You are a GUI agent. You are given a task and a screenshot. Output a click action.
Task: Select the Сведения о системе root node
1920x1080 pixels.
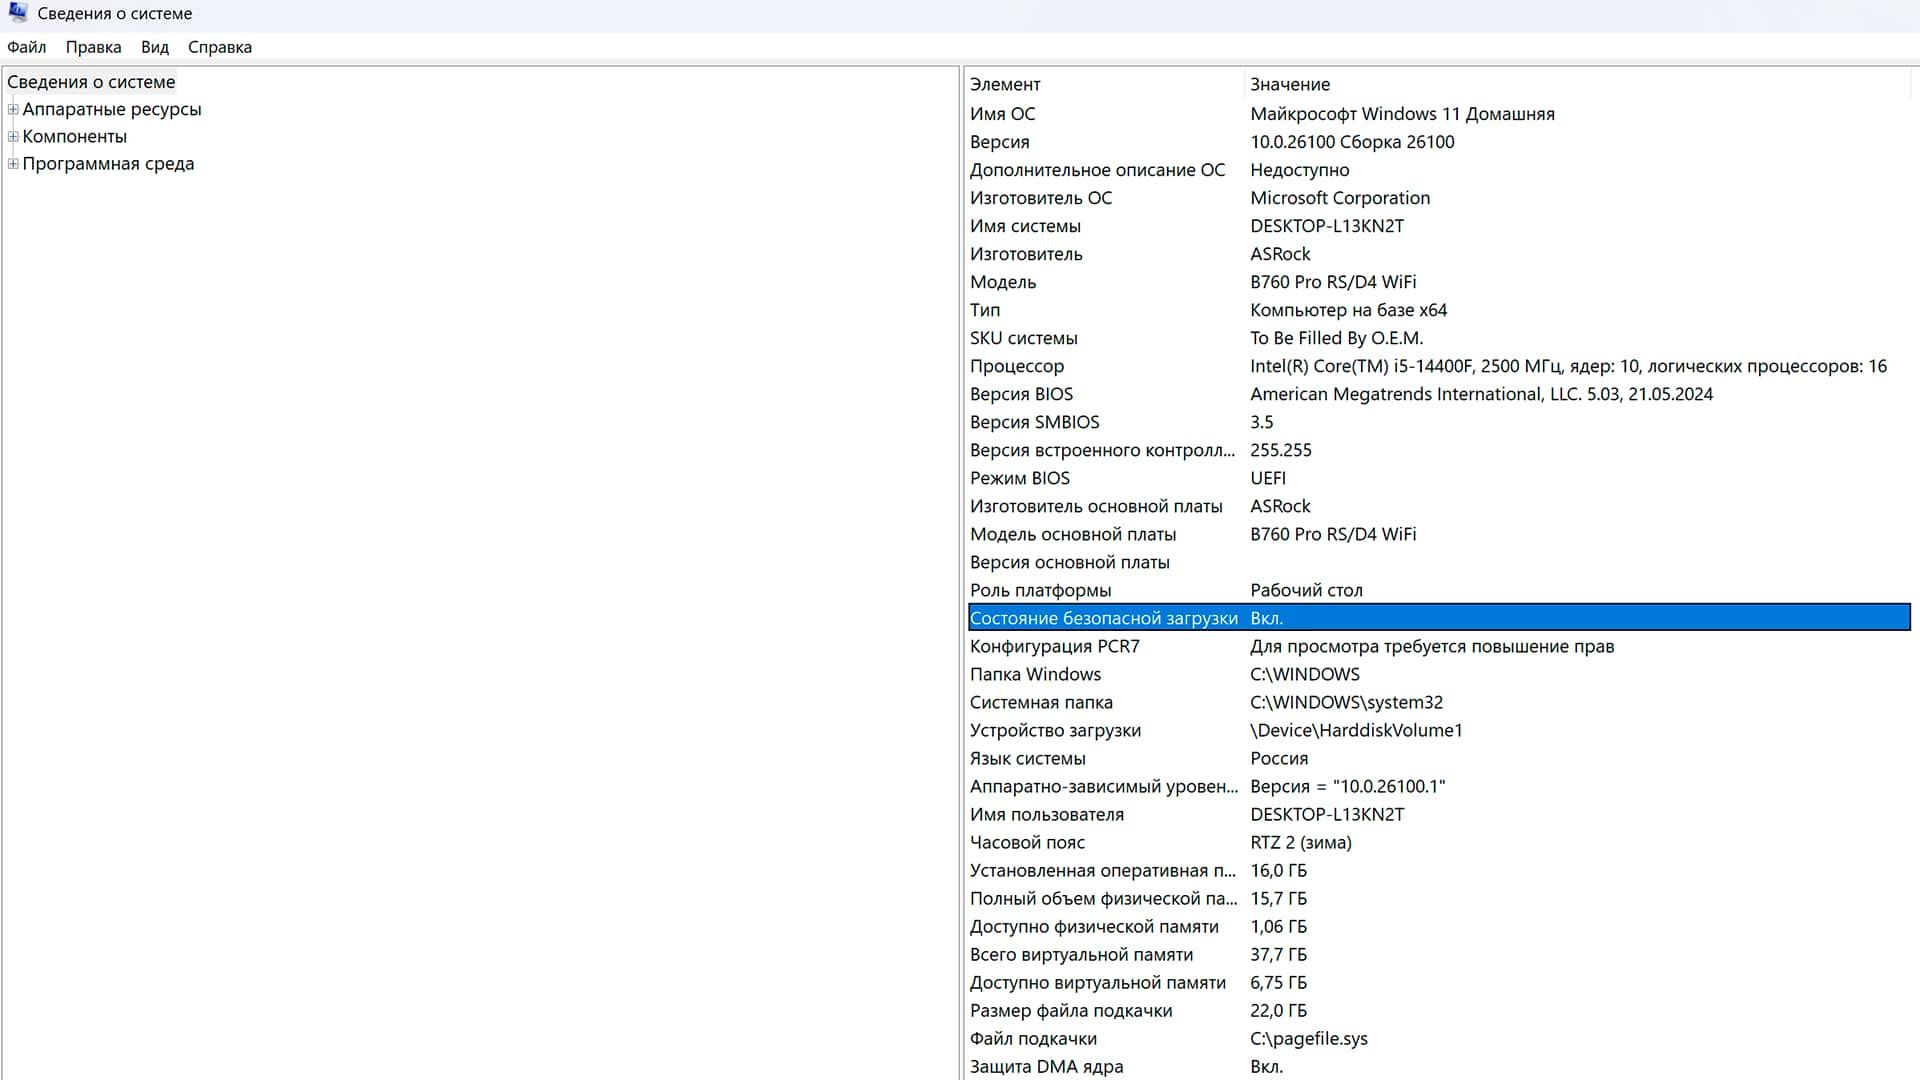click(92, 82)
